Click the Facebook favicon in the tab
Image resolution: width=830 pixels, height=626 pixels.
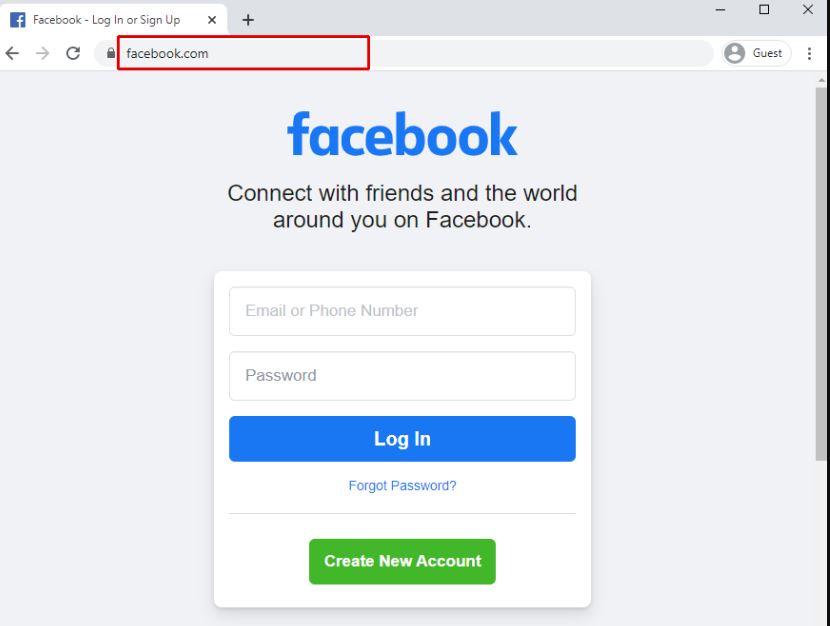[18, 20]
